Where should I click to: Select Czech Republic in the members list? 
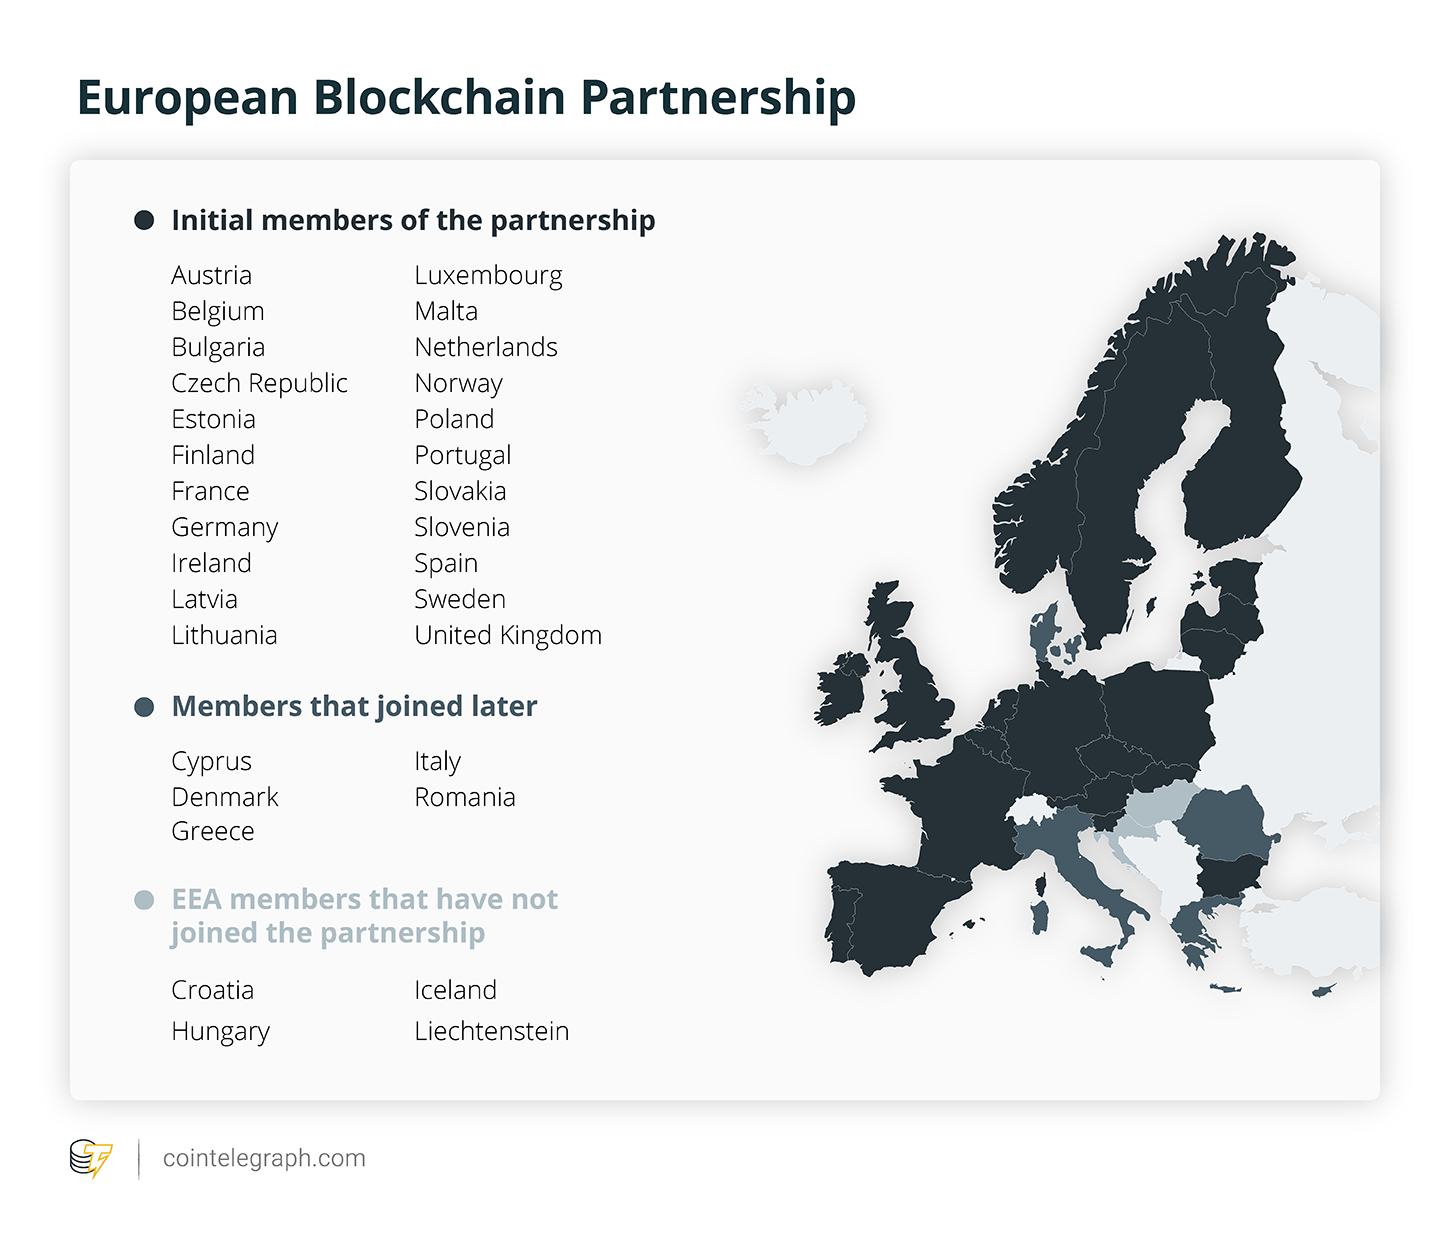pos(259,383)
